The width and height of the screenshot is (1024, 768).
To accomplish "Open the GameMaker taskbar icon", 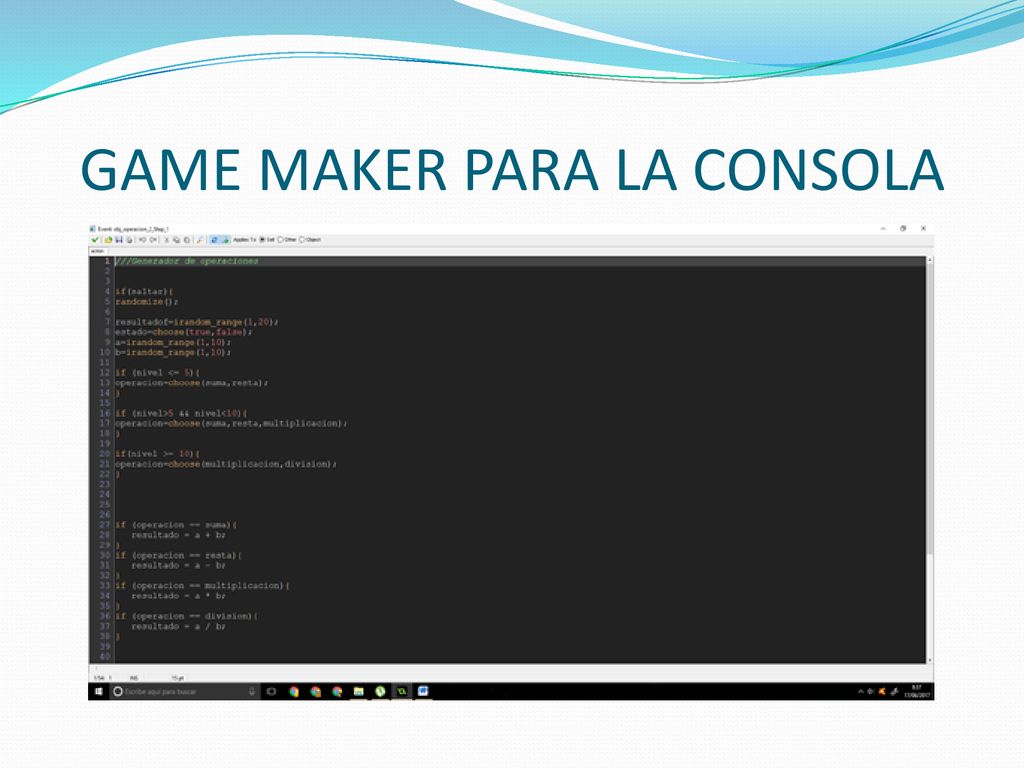I will click(402, 692).
